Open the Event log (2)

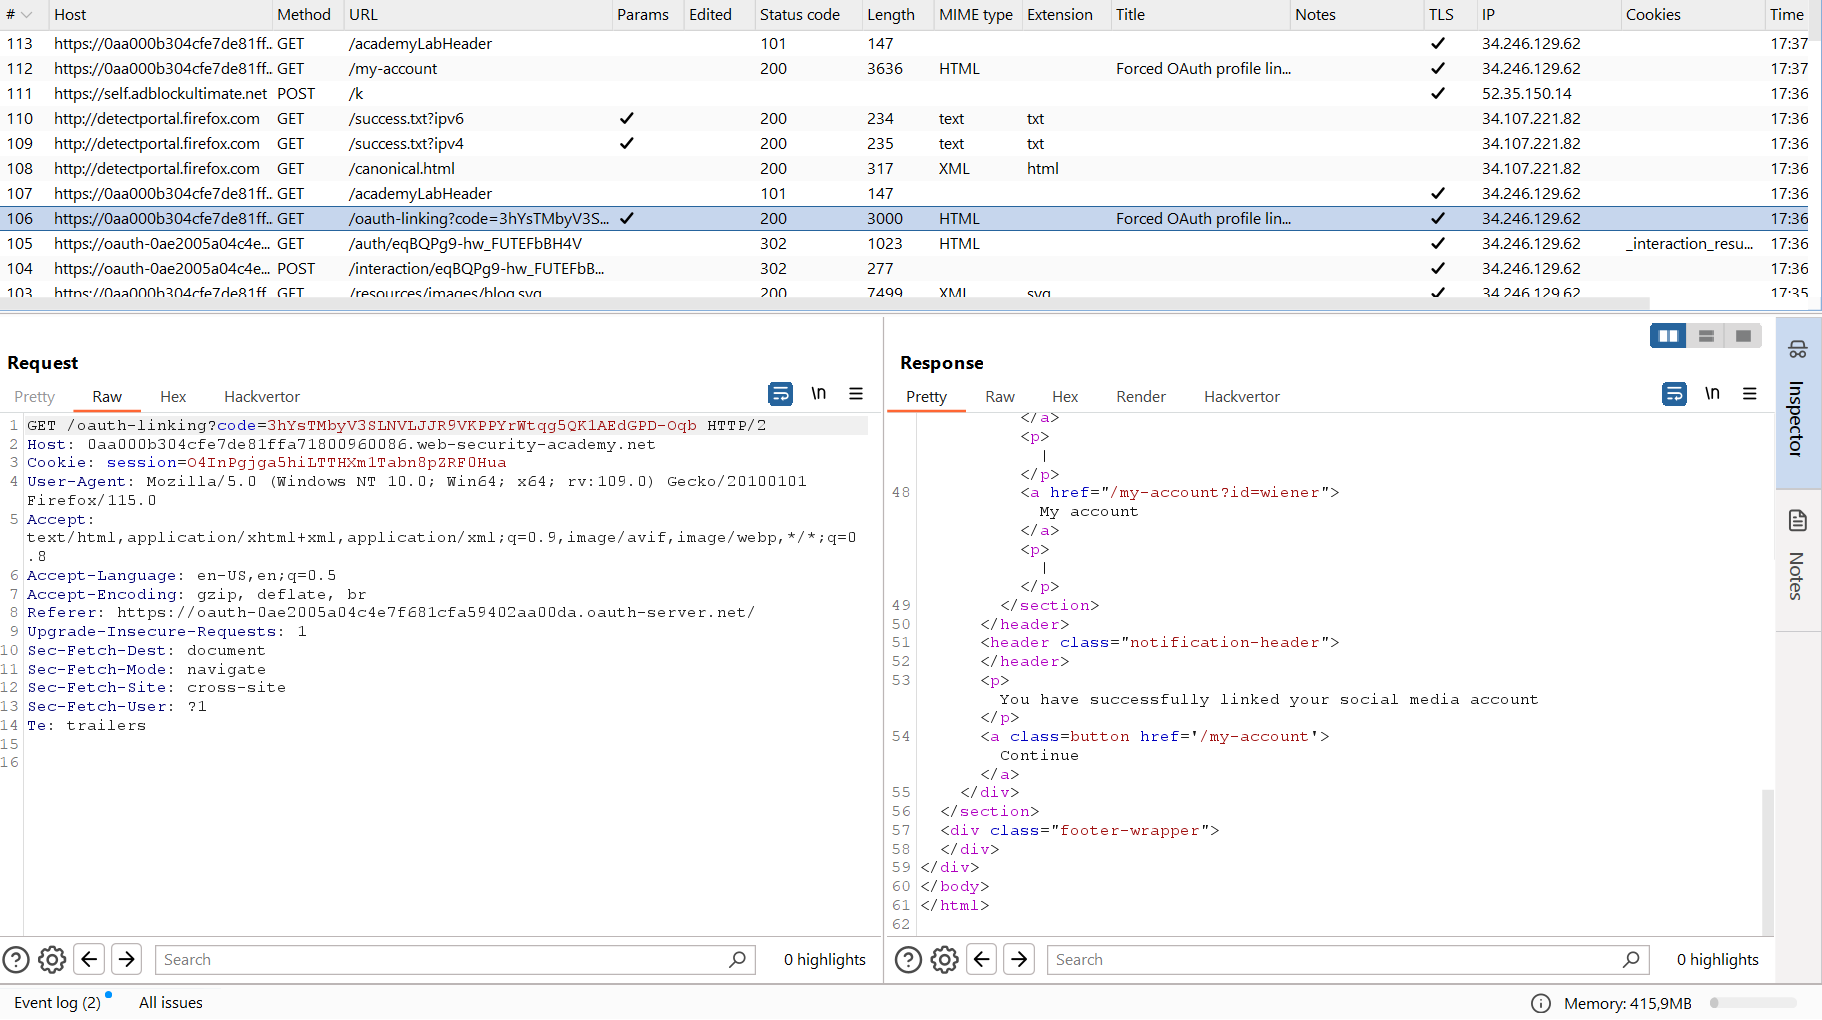click(58, 1003)
